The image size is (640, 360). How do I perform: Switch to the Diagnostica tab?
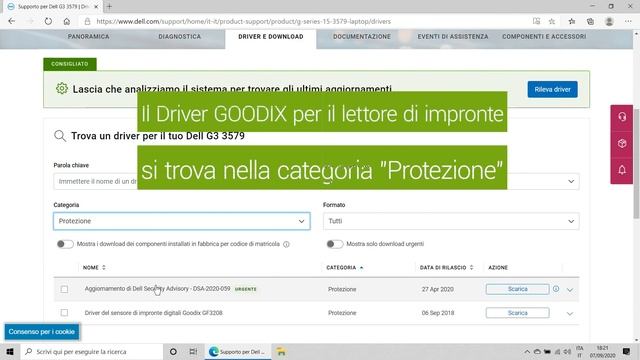180,36
